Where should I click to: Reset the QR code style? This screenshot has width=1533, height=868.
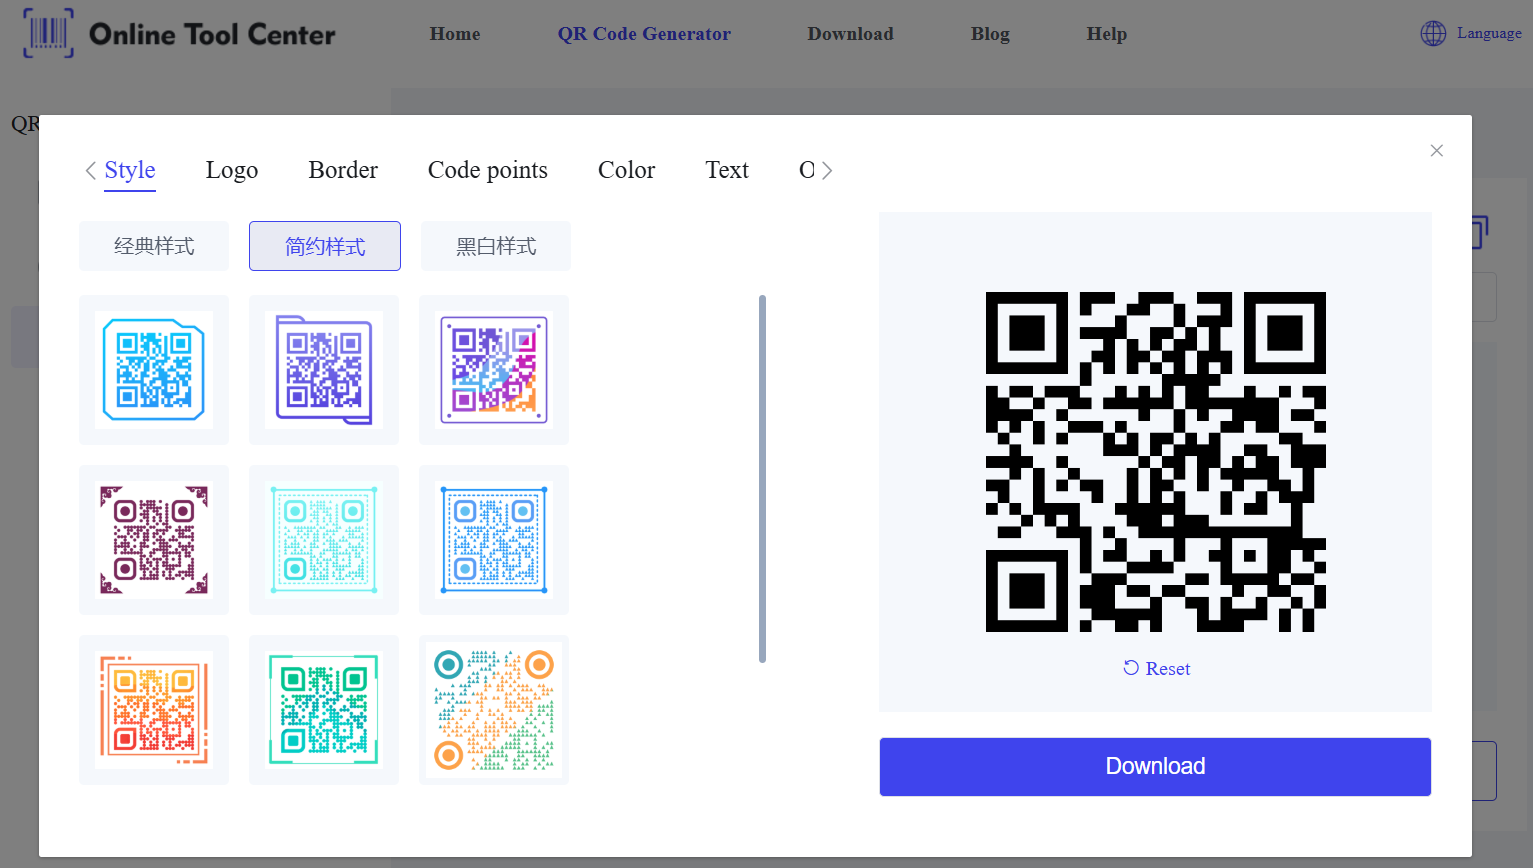click(1156, 668)
